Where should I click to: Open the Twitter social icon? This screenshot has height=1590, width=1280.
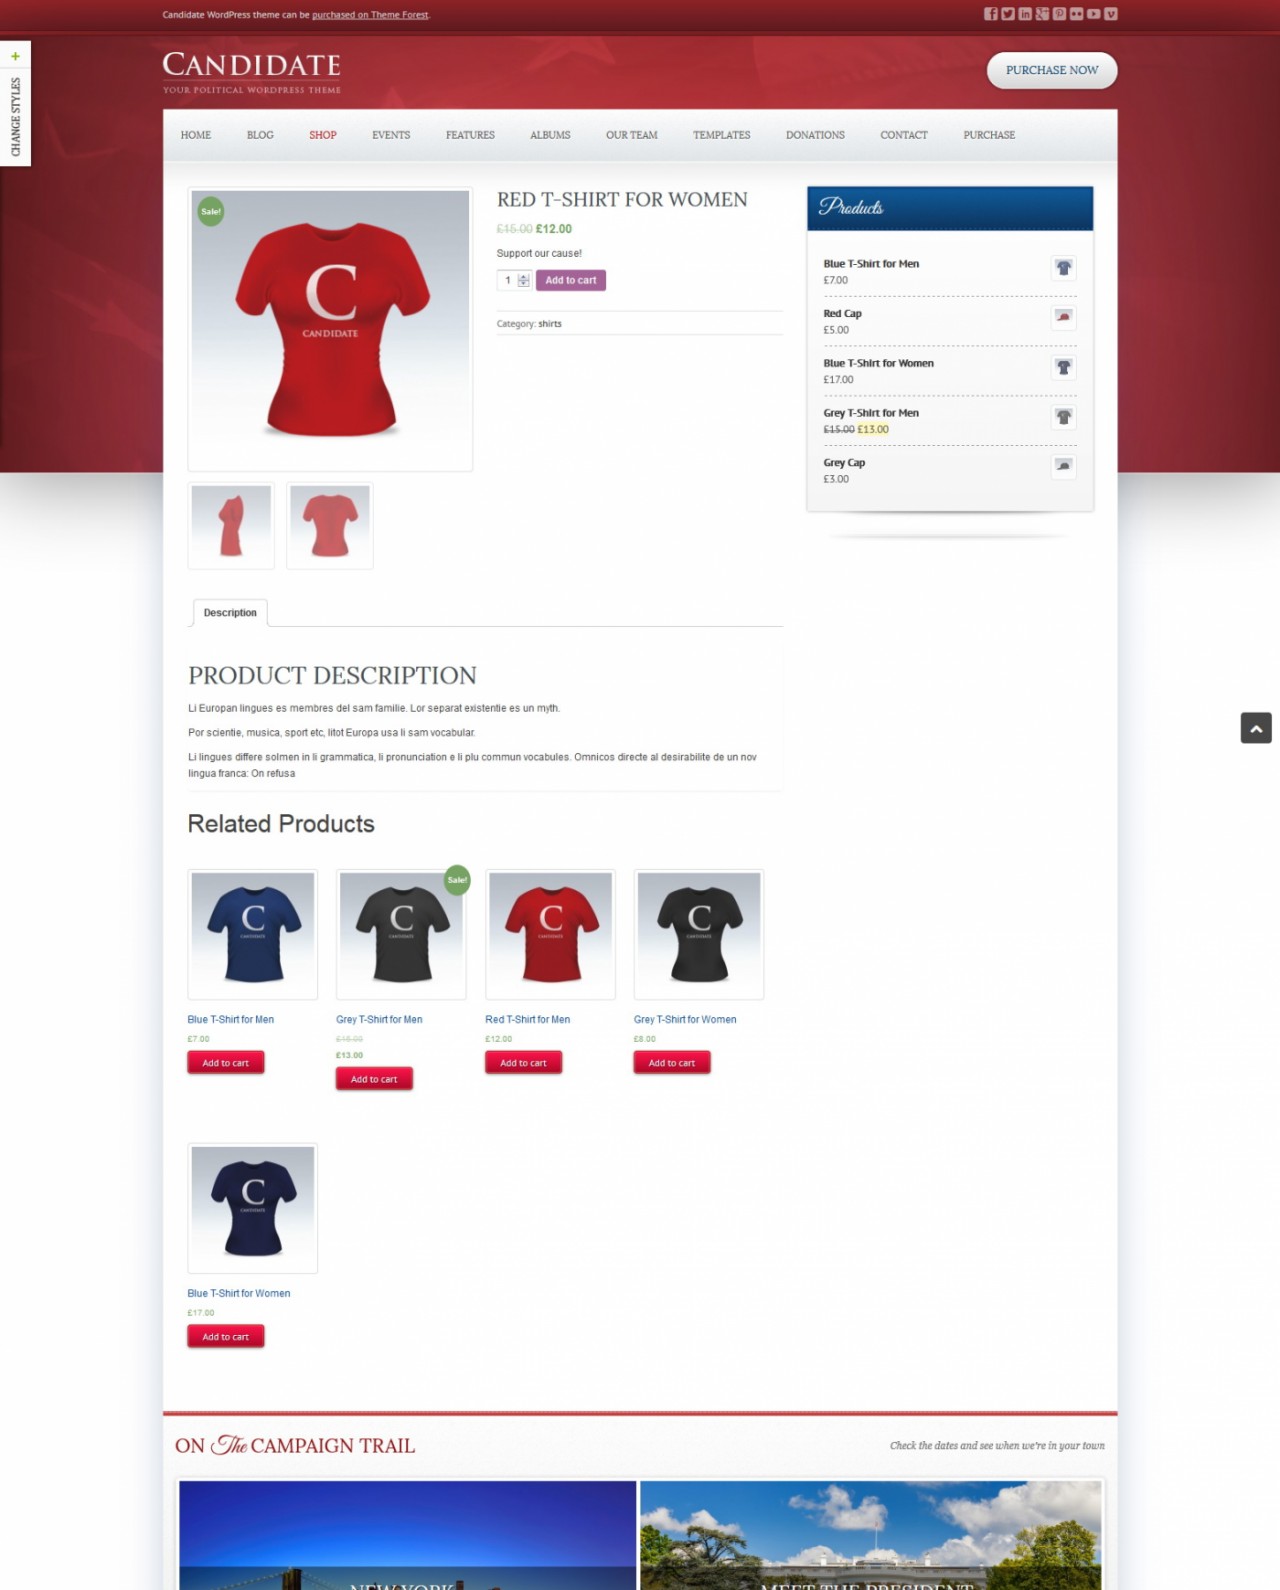pyautogui.click(x=1007, y=14)
